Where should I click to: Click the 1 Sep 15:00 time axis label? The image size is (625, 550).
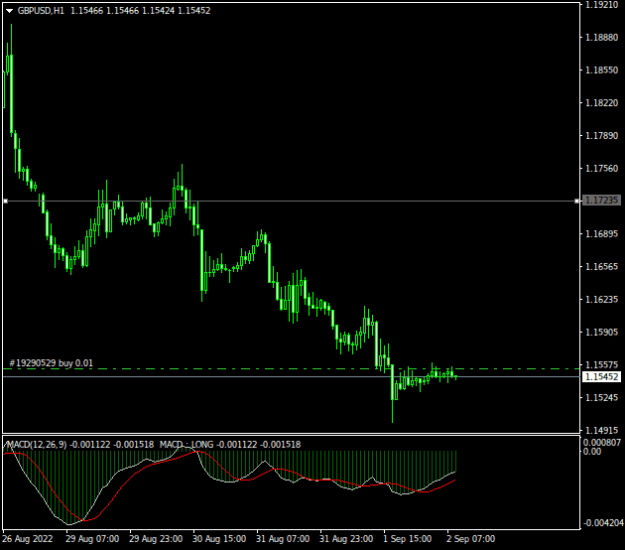click(407, 539)
